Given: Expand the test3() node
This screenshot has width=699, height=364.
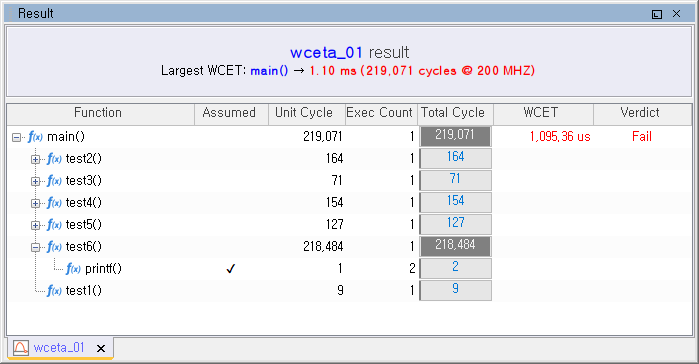Looking at the screenshot, I should tap(35, 181).
